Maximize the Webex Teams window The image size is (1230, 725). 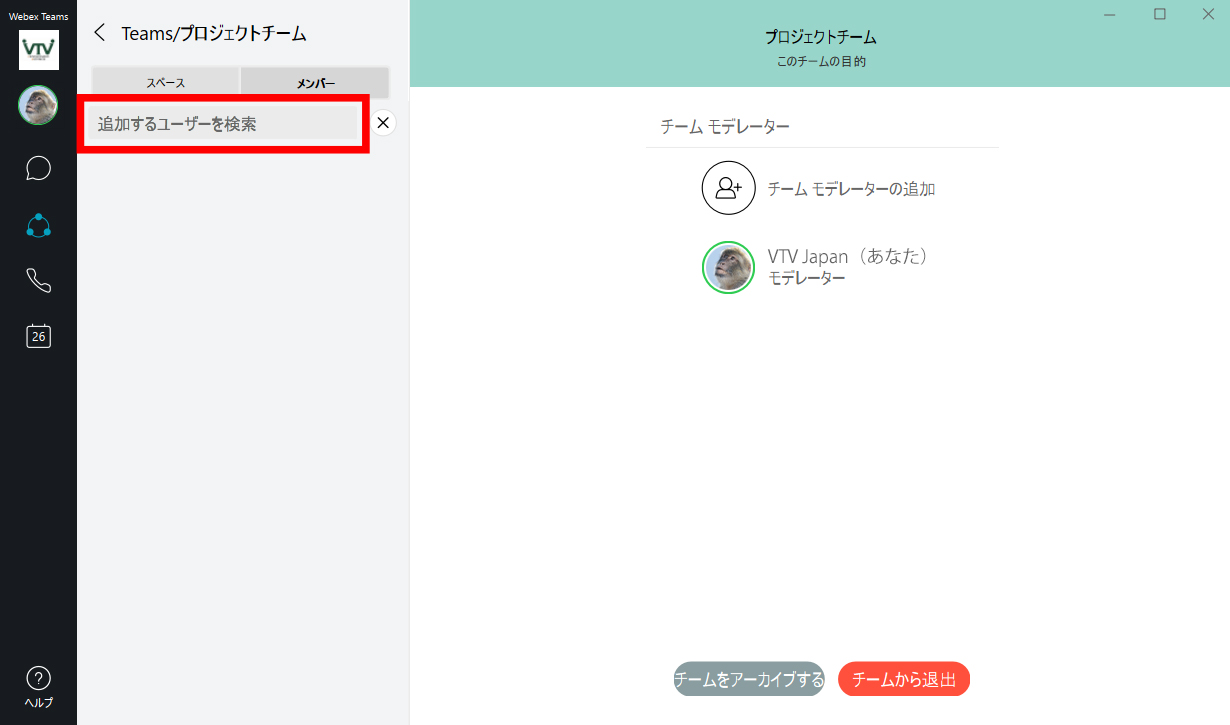click(x=1160, y=14)
